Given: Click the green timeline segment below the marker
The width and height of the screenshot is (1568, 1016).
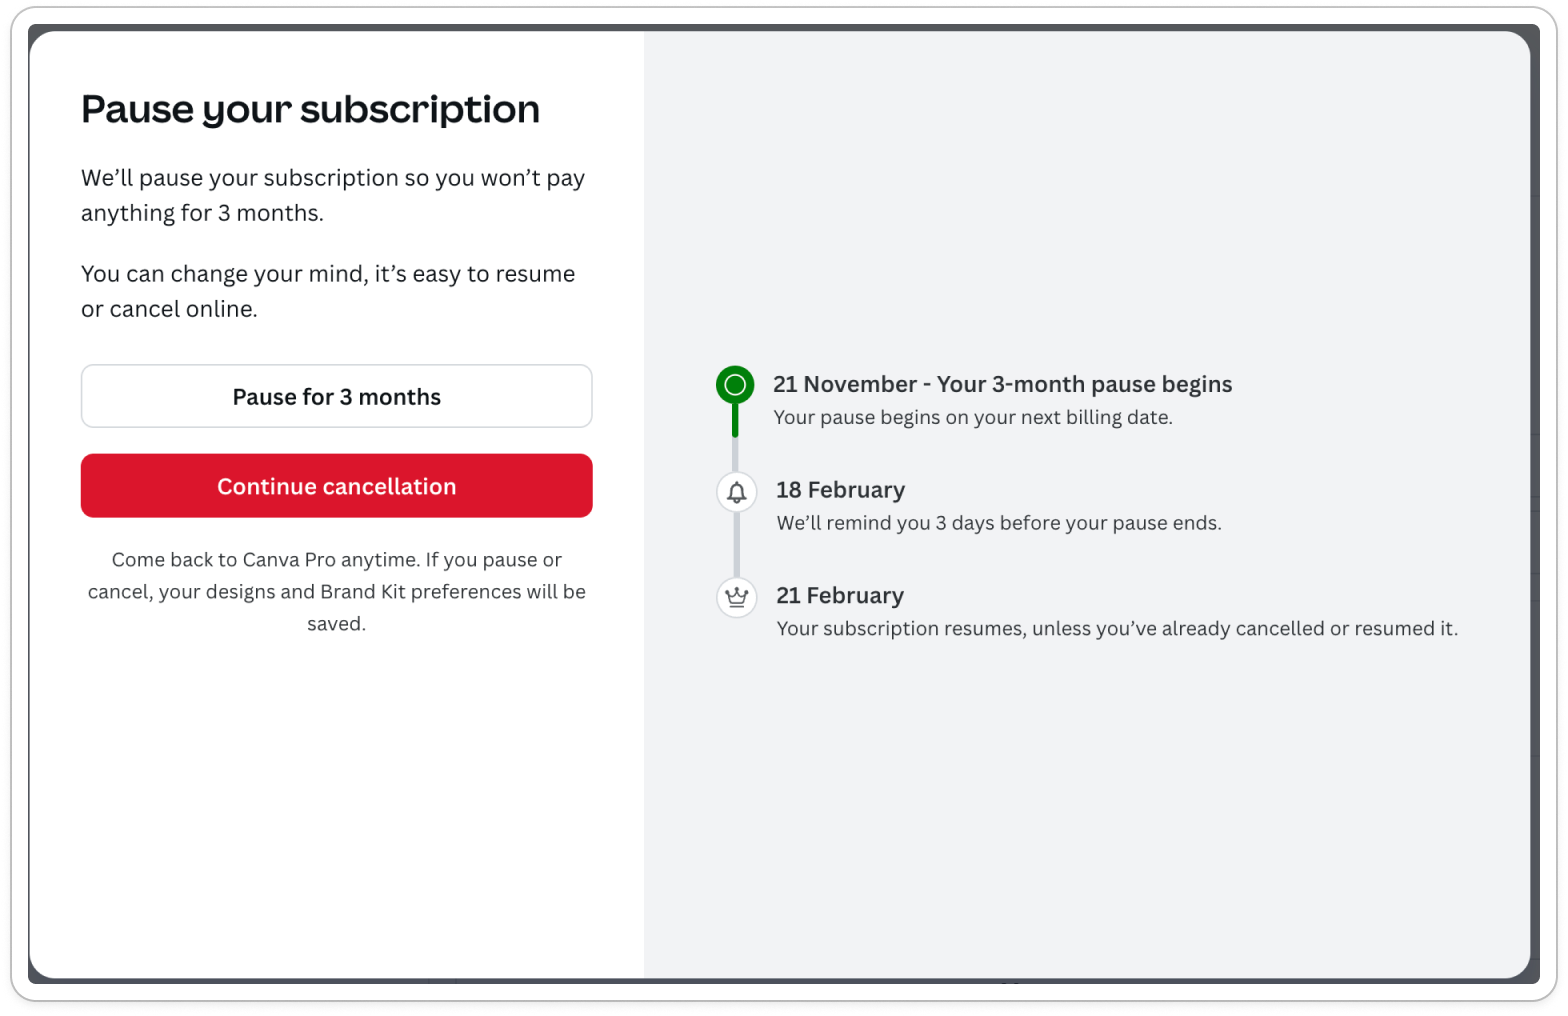Looking at the screenshot, I should [x=735, y=421].
